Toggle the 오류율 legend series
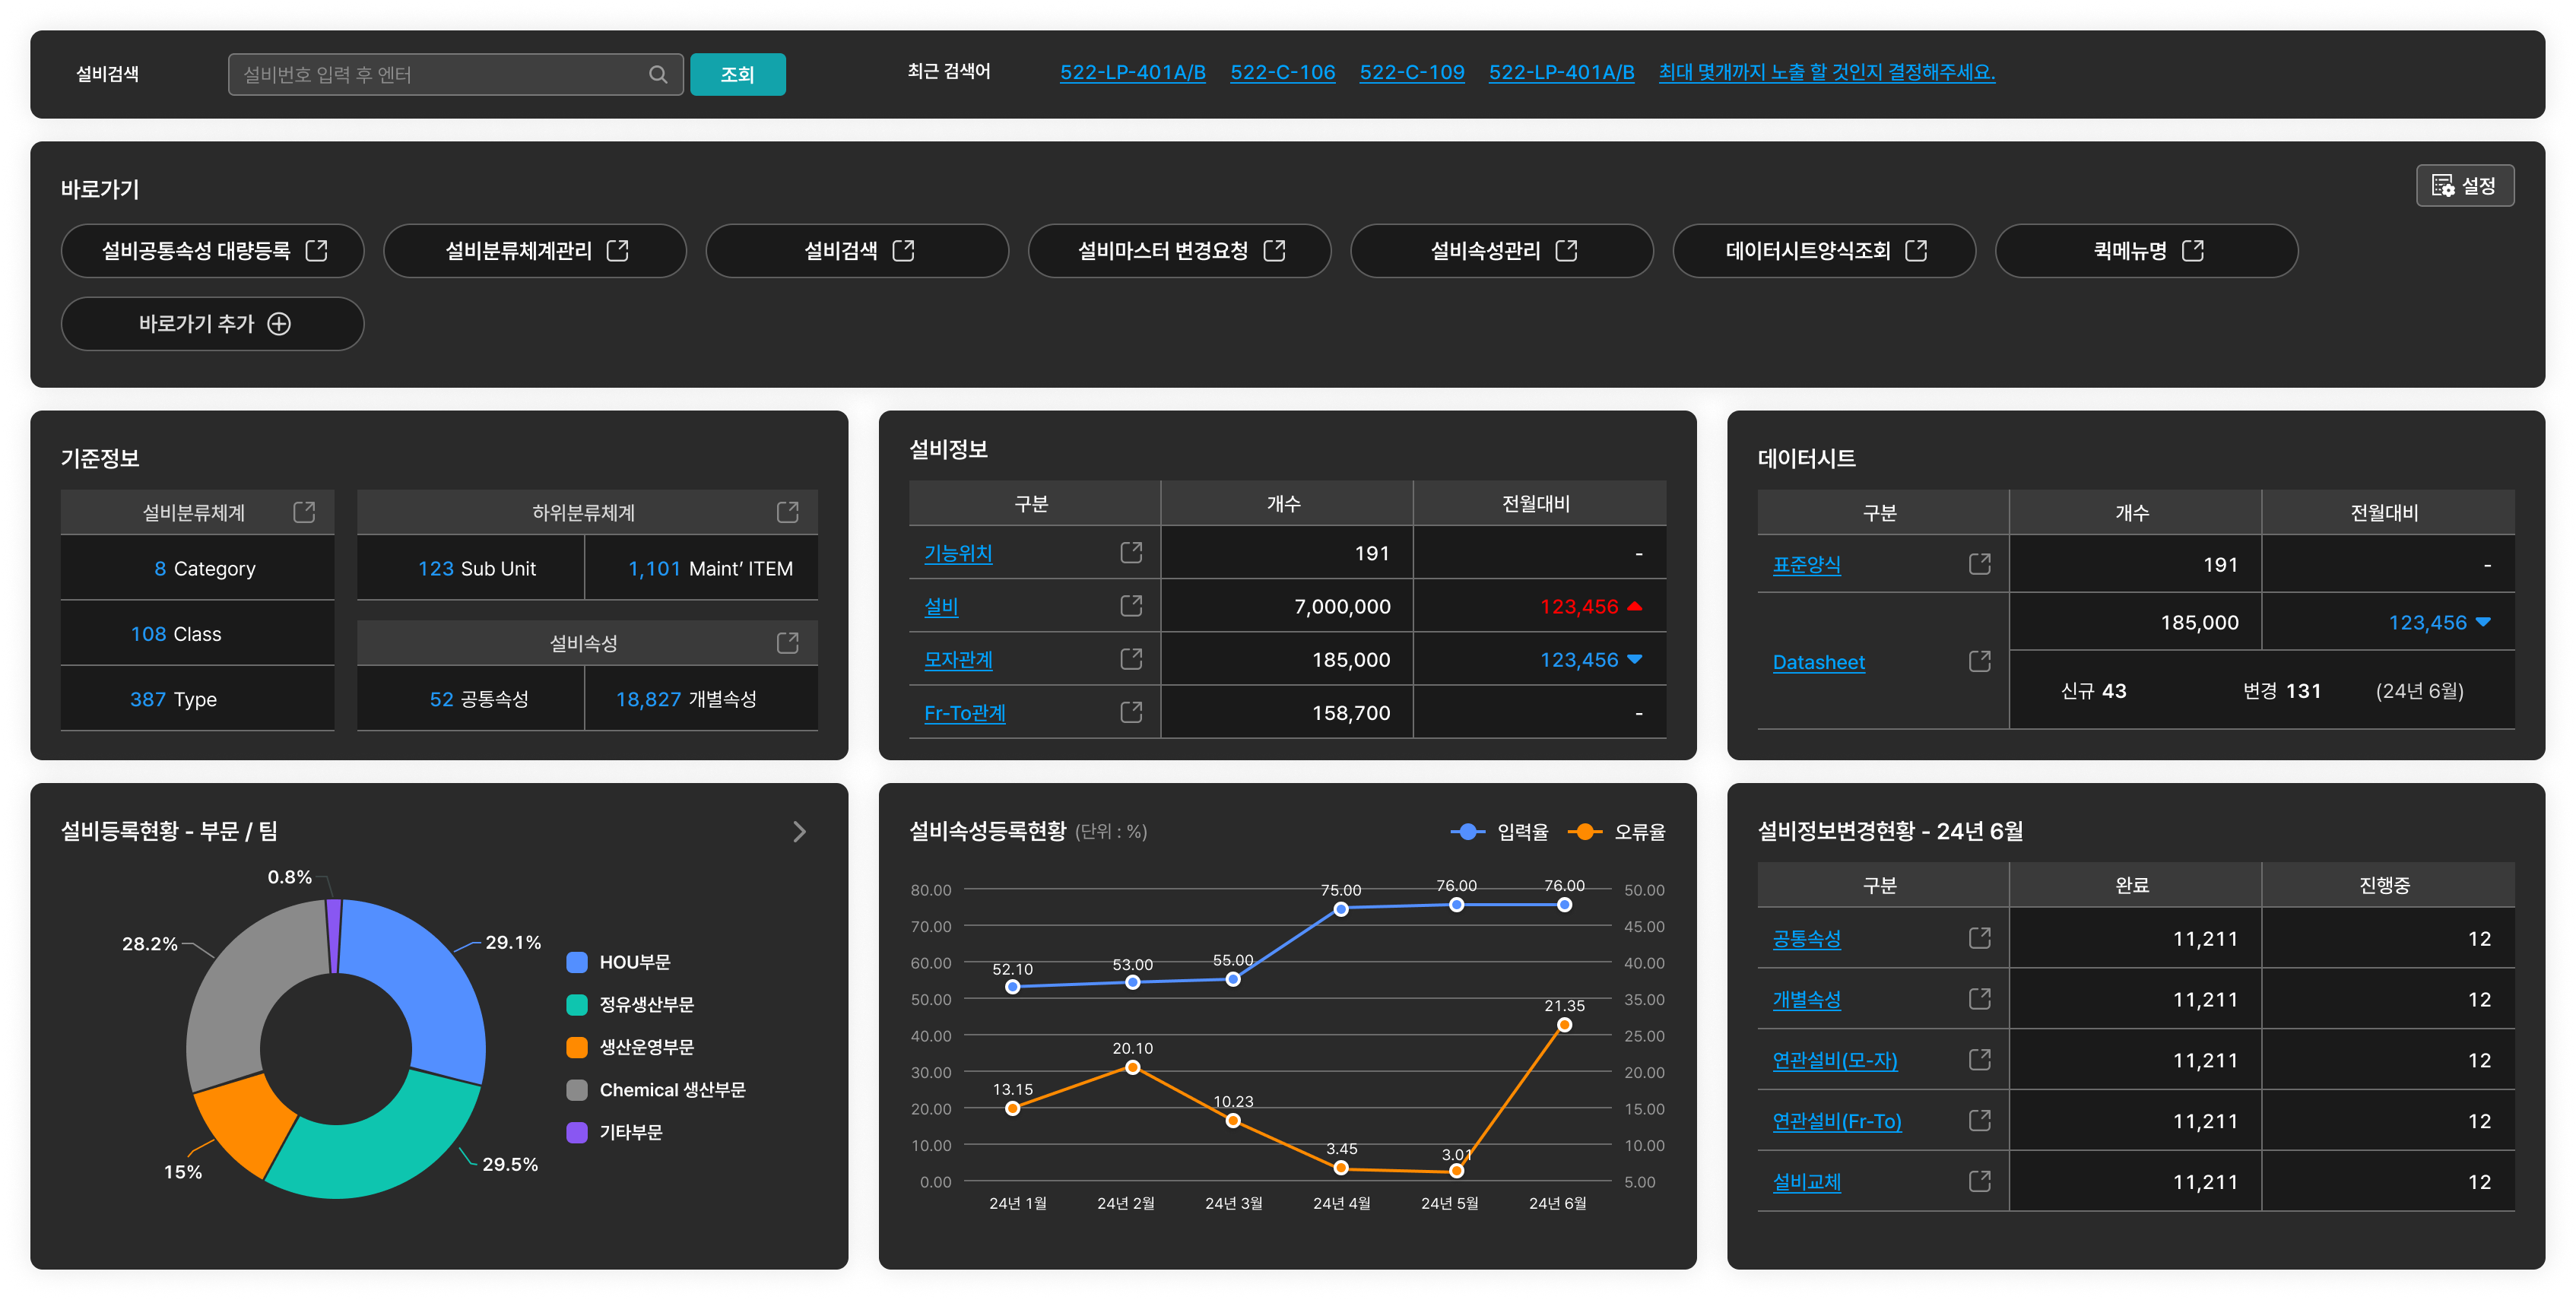 pyautogui.click(x=1616, y=831)
